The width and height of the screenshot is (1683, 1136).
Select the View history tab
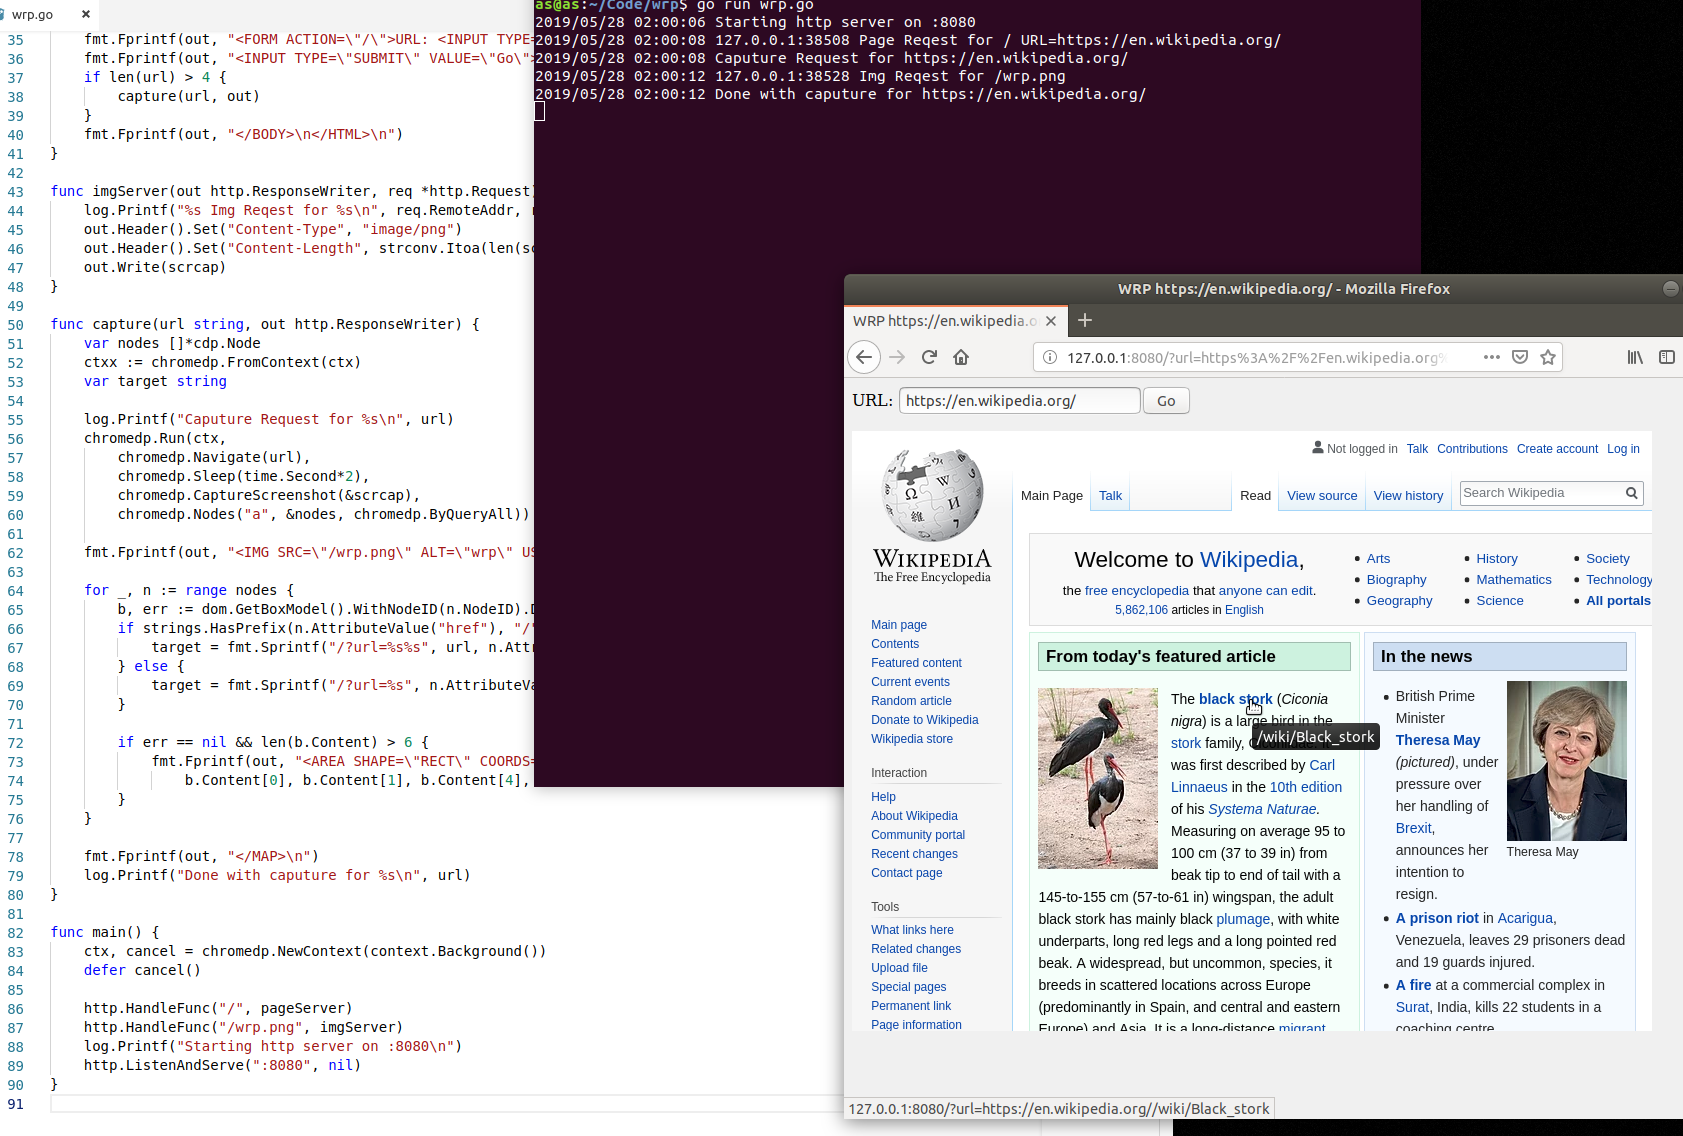pyautogui.click(x=1408, y=495)
